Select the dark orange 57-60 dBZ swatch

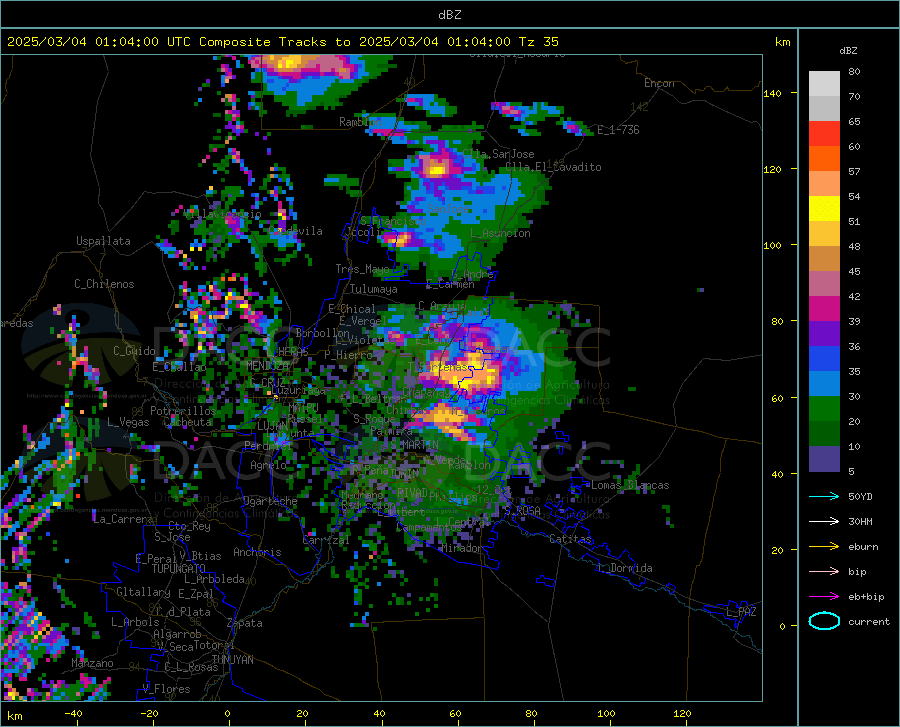[x=824, y=159]
